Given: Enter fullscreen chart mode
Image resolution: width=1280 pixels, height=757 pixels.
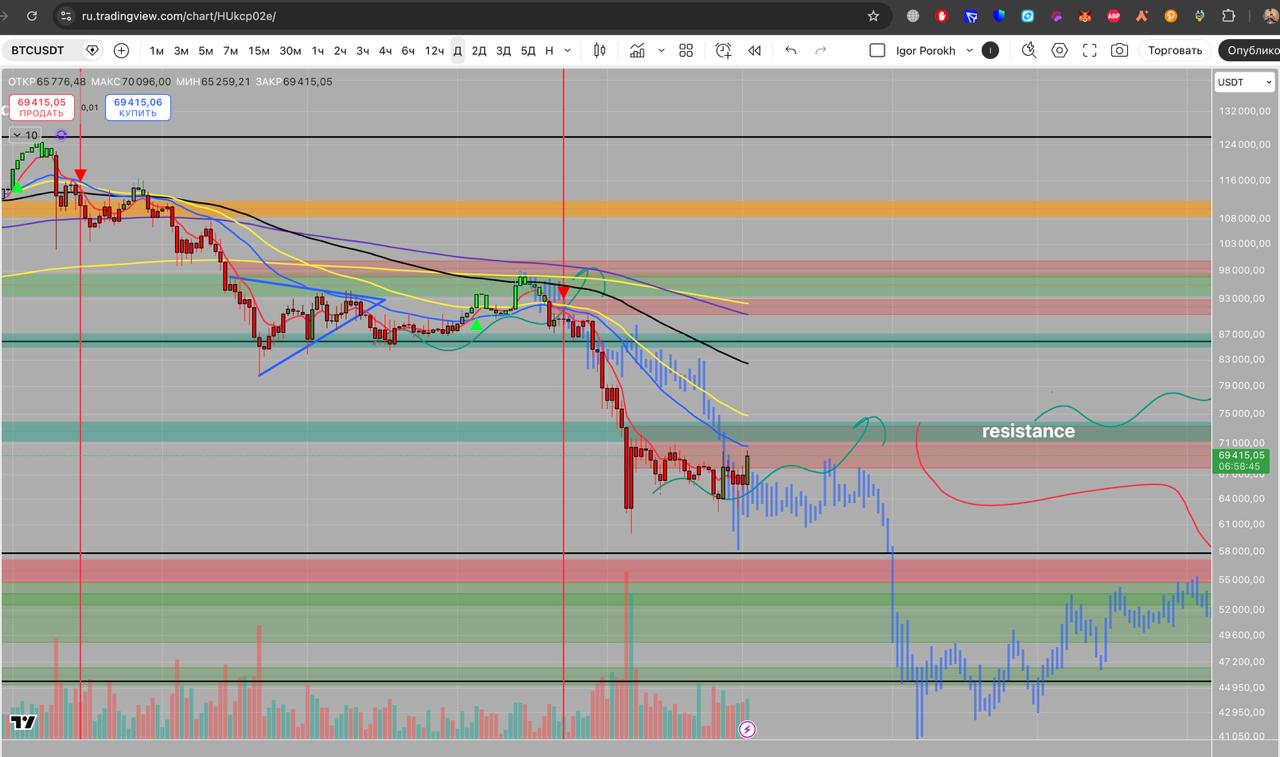Looking at the screenshot, I should (x=1090, y=51).
